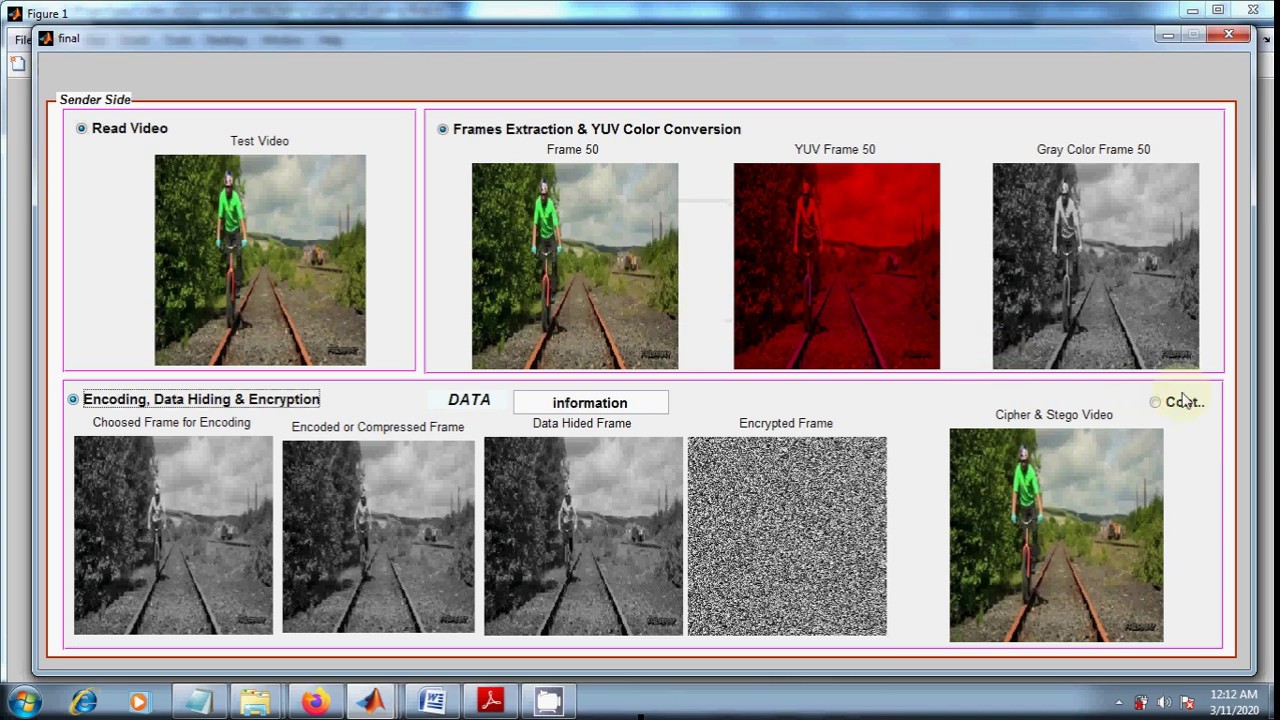The height and width of the screenshot is (720, 1280).
Task: Click the DATA input field containing 'information'
Action: point(590,403)
